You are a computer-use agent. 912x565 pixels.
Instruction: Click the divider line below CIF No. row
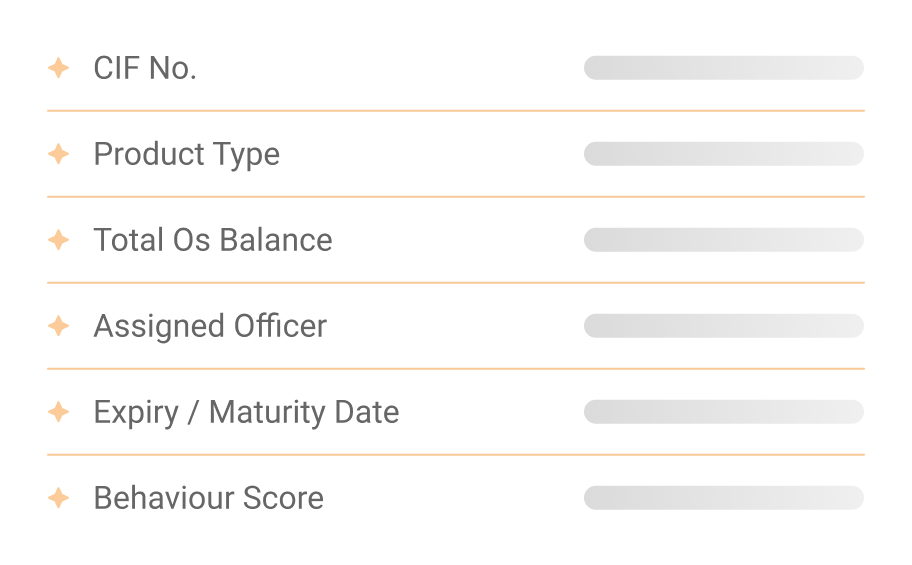pos(455,111)
